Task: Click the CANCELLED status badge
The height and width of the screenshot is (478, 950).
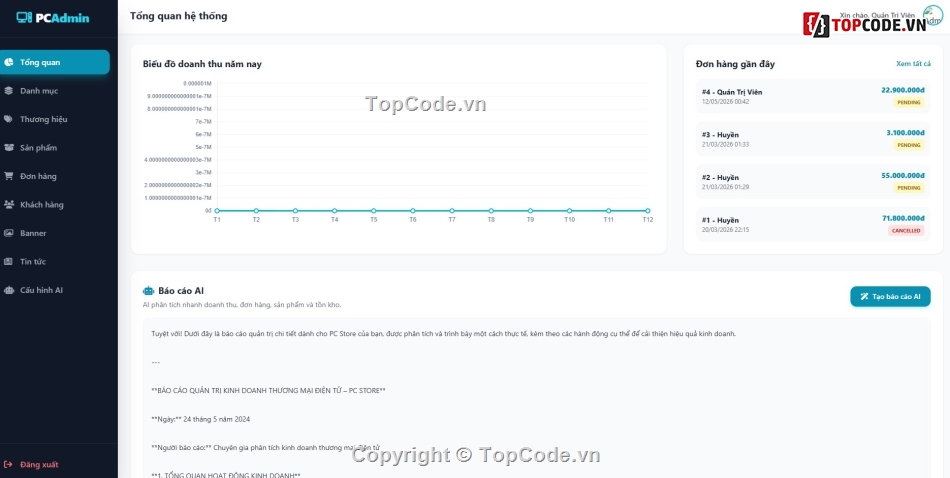Action: 906,231
